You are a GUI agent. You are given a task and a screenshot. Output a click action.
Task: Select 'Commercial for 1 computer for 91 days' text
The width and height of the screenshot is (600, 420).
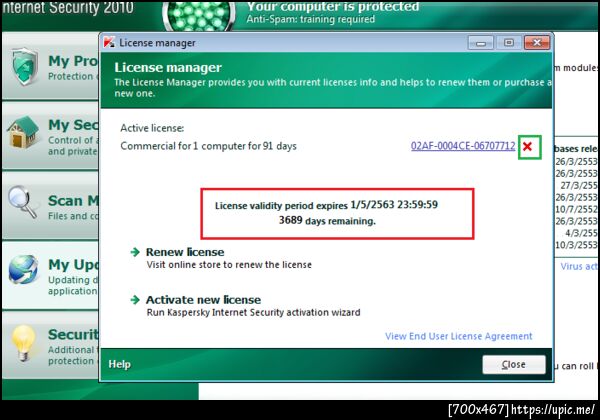click(x=209, y=146)
